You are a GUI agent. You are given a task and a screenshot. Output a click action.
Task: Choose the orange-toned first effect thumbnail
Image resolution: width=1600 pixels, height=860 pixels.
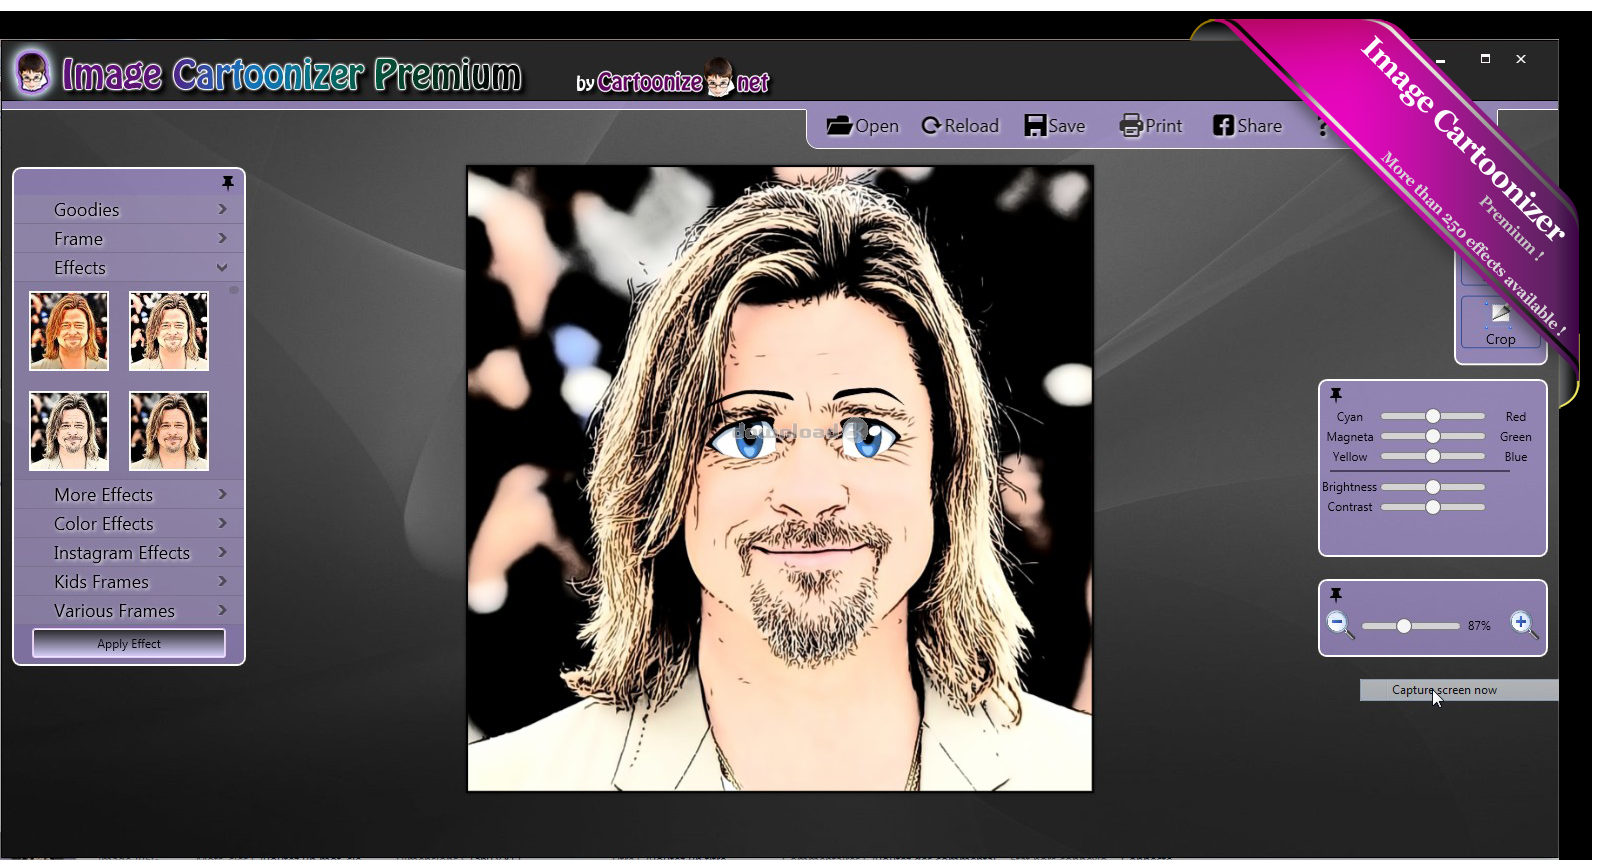69,331
